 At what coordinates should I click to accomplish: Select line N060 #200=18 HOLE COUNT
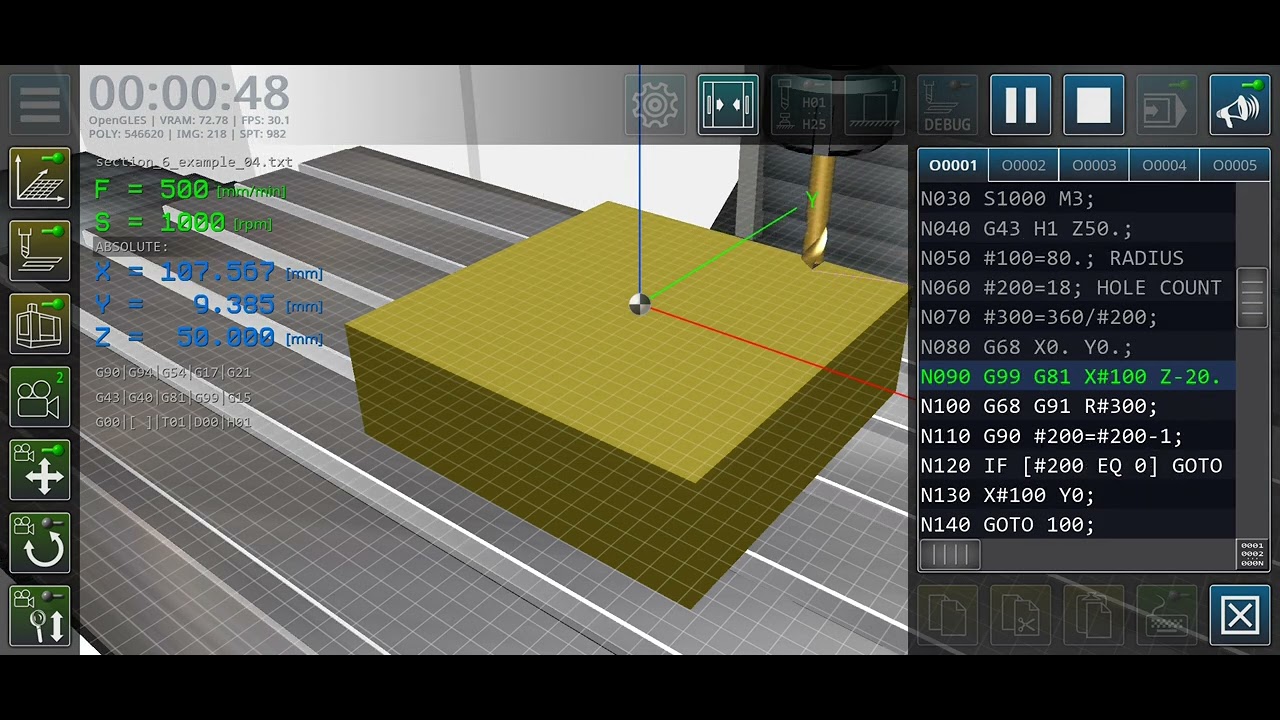(x=1077, y=288)
